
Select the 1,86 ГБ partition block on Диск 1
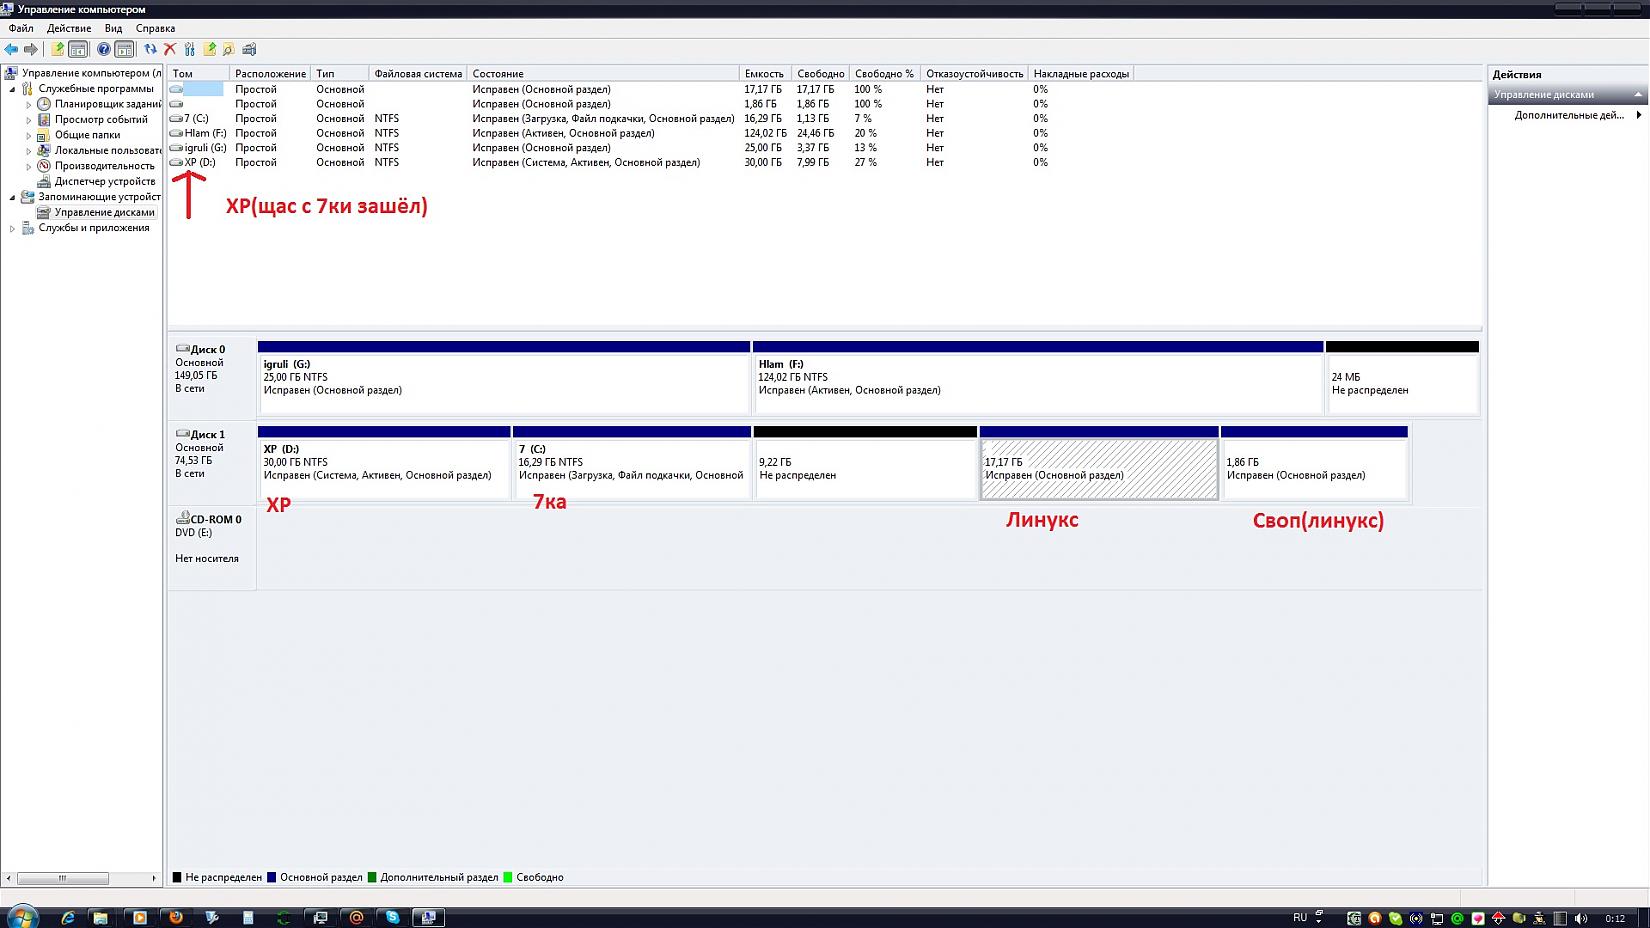[1314, 463]
